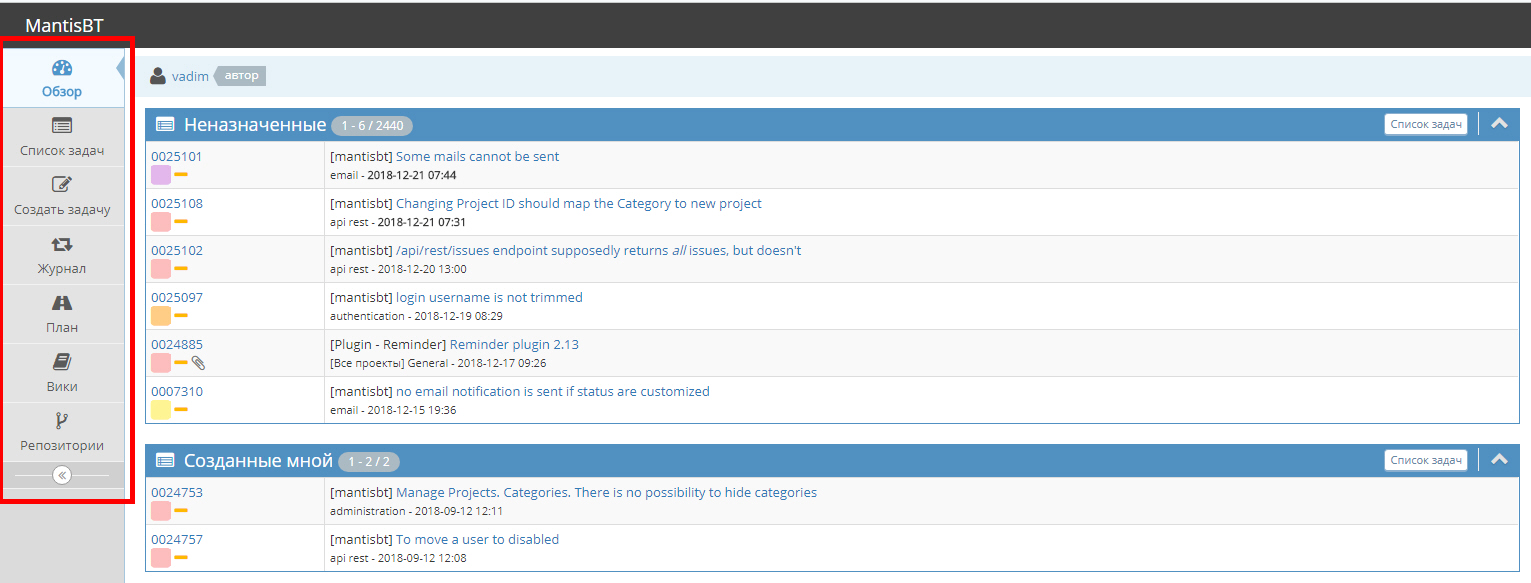Click the paperclip attachment icon on issue 0024885
1531x583 pixels.
(198, 362)
